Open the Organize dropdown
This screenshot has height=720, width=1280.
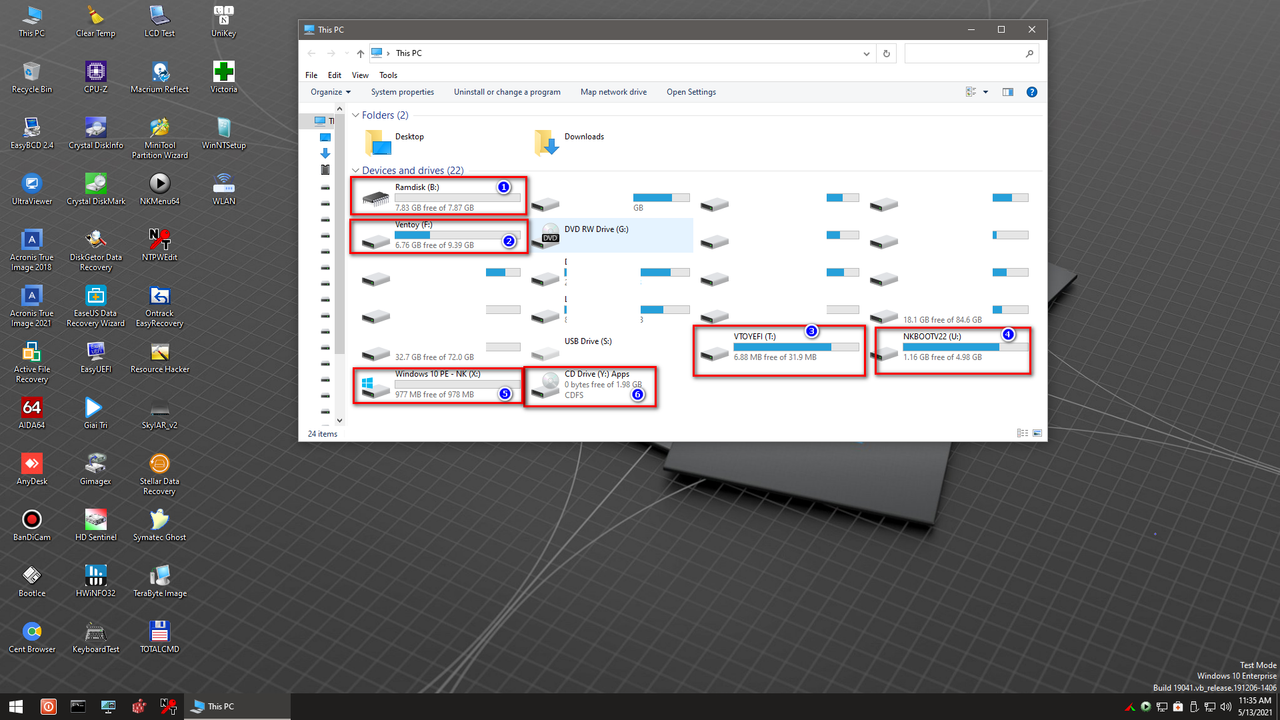331,92
